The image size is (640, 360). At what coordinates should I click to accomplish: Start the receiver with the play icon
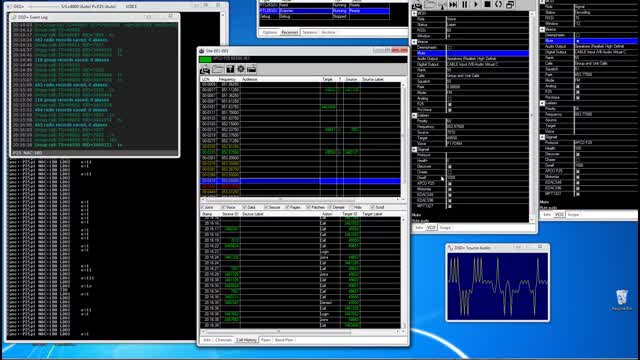tap(476, 4)
